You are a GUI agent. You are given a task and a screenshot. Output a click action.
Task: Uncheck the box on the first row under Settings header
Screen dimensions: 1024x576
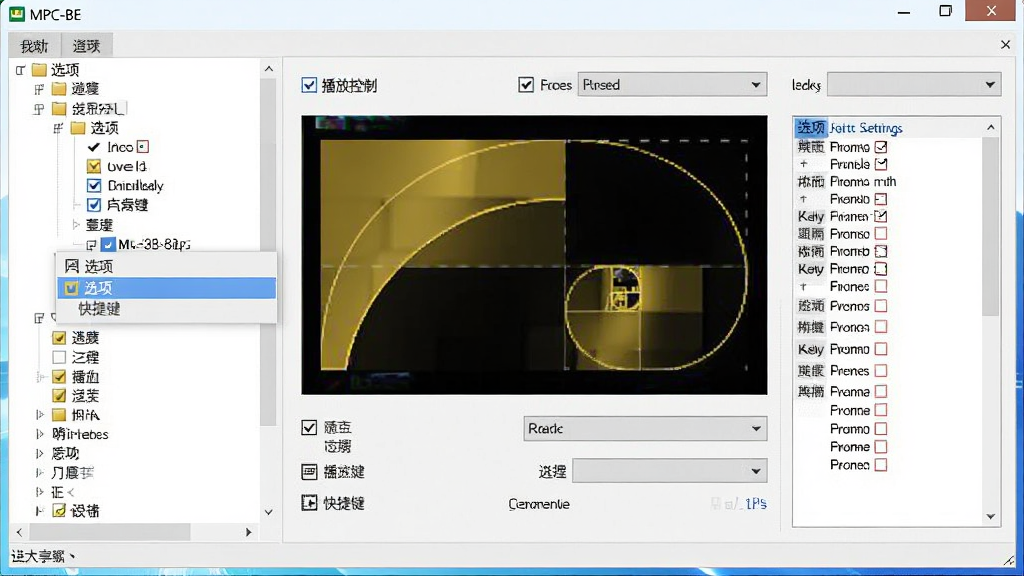[881, 147]
